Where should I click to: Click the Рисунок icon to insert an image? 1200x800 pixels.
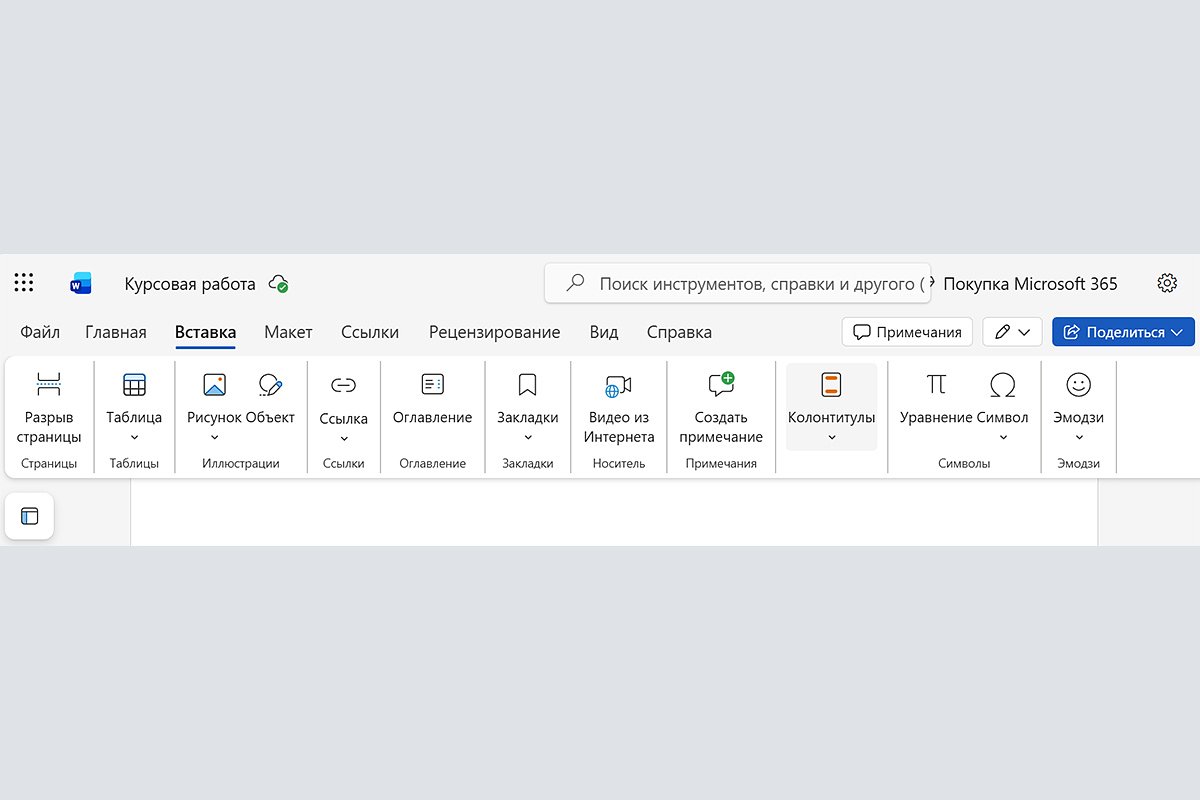pos(214,384)
